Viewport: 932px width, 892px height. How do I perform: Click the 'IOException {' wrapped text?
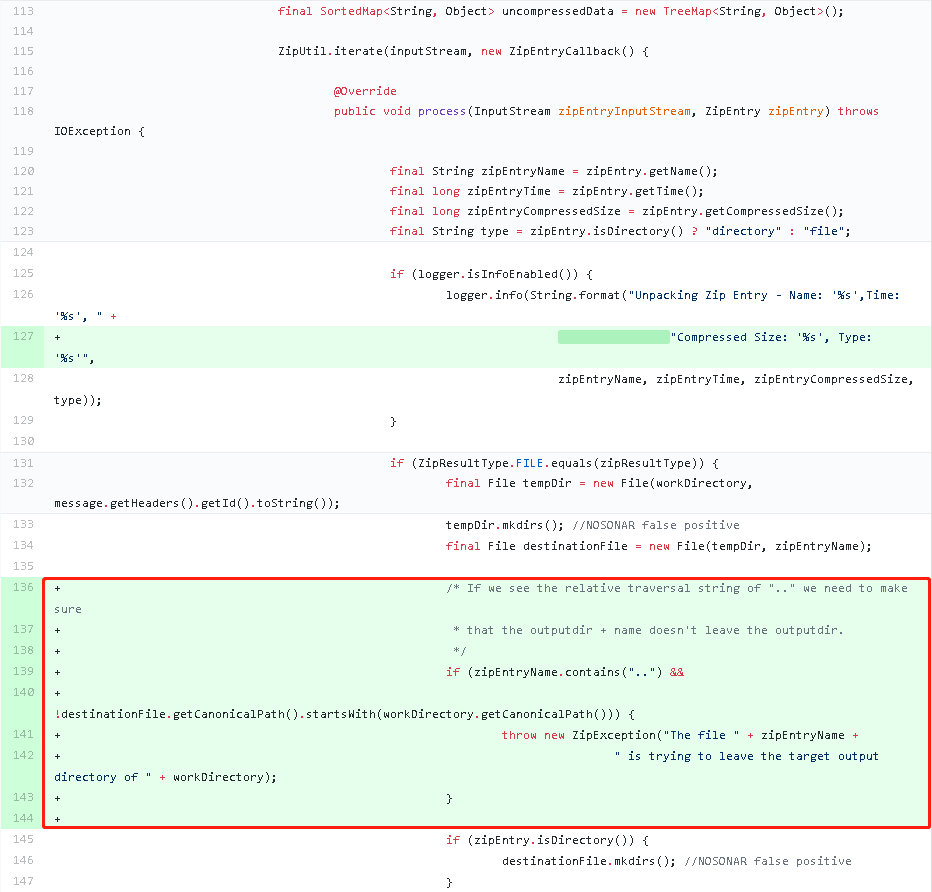[x=99, y=131]
